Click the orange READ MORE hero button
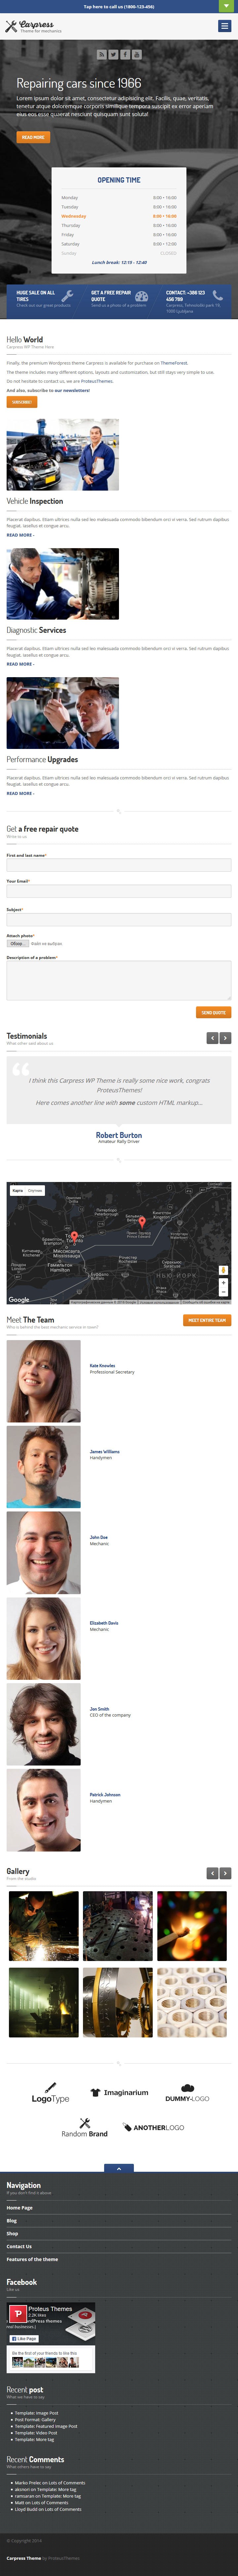The height and width of the screenshot is (2576, 238). click(x=33, y=137)
